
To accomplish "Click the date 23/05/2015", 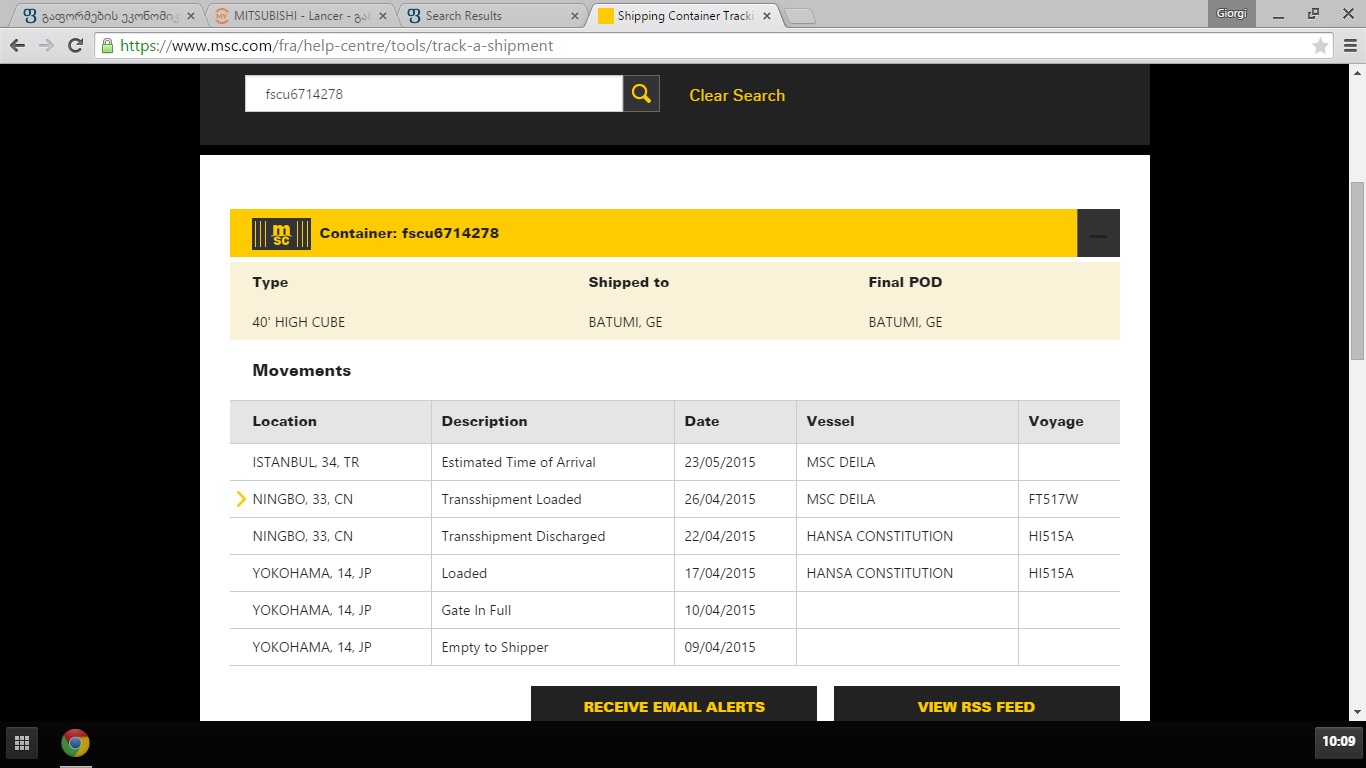I will 720,462.
